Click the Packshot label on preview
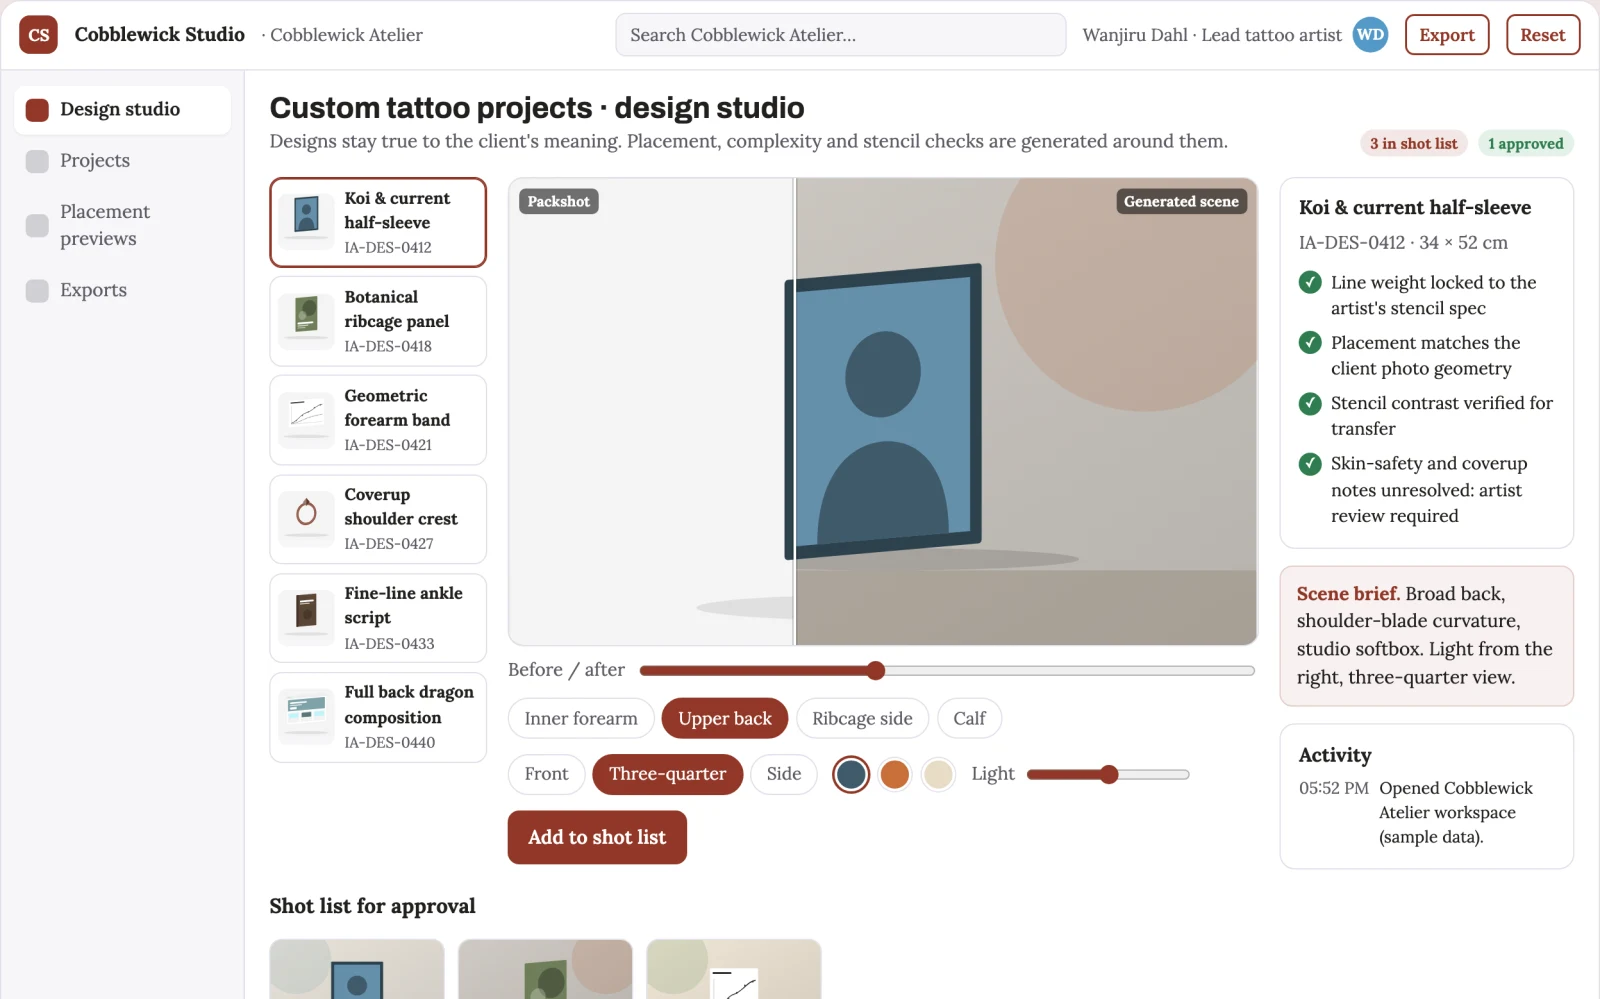Screen dimensions: 1600x999 coord(558,201)
